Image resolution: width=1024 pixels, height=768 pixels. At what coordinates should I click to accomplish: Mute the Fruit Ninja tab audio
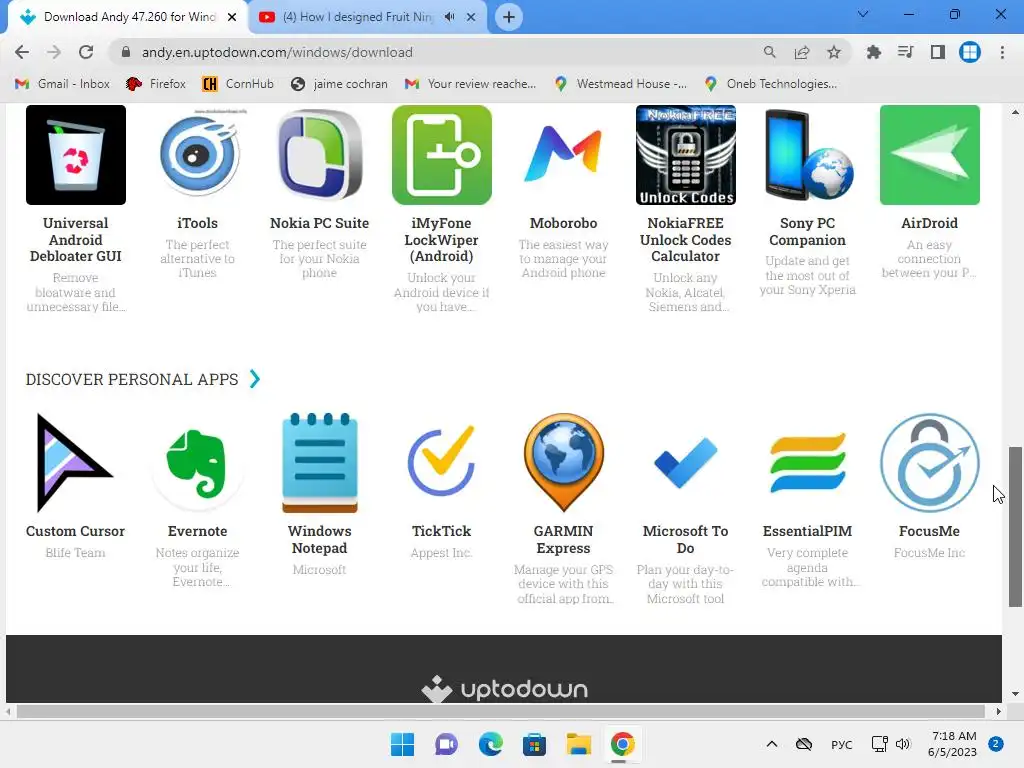click(449, 17)
